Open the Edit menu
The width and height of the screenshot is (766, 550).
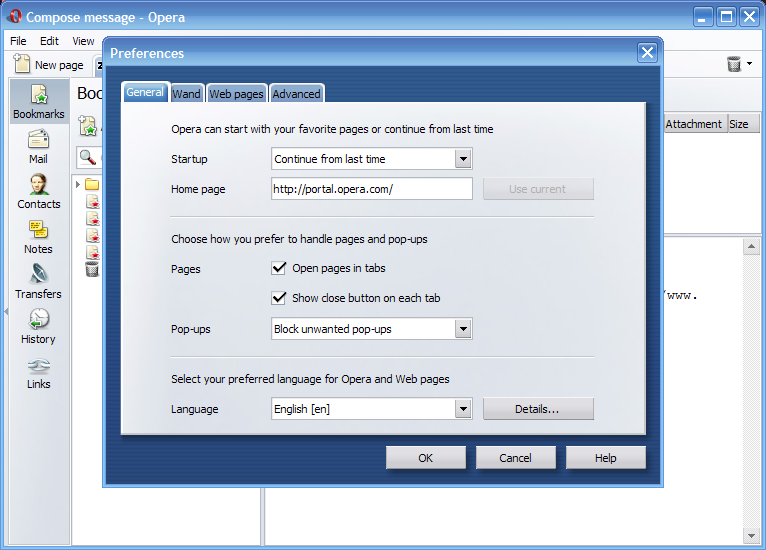click(49, 41)
